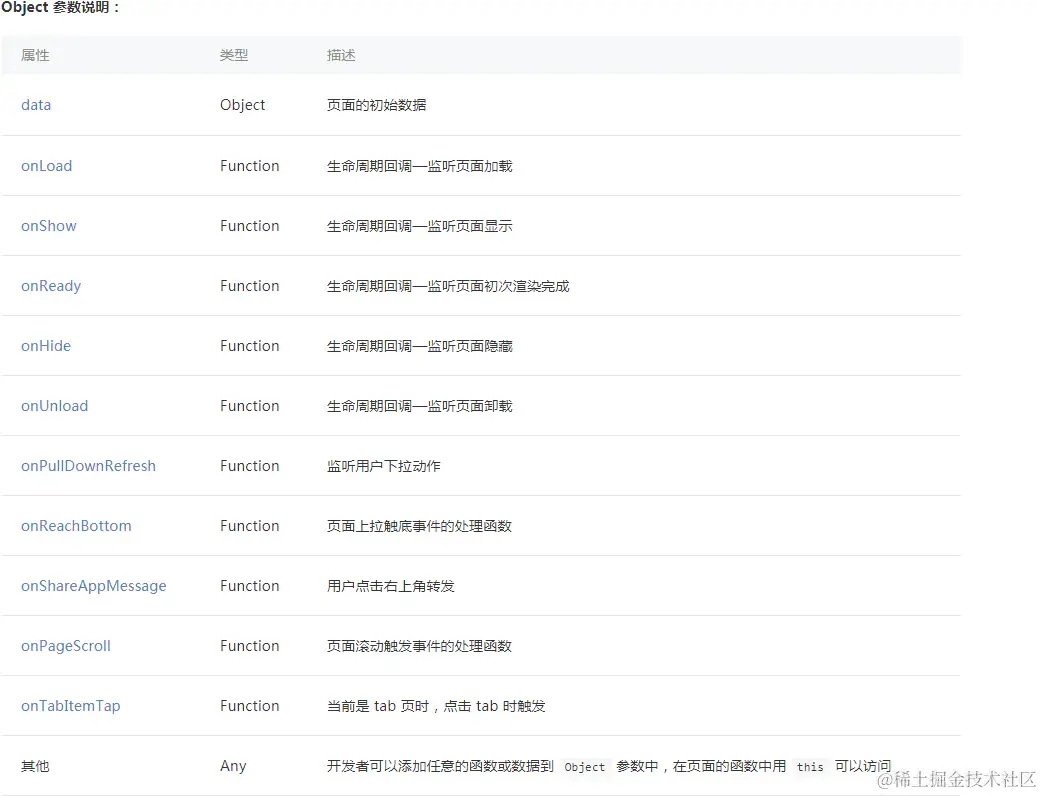Screen dimensions: 1043x796
Task: Open the data property link
Action: (x=36, y=105)
